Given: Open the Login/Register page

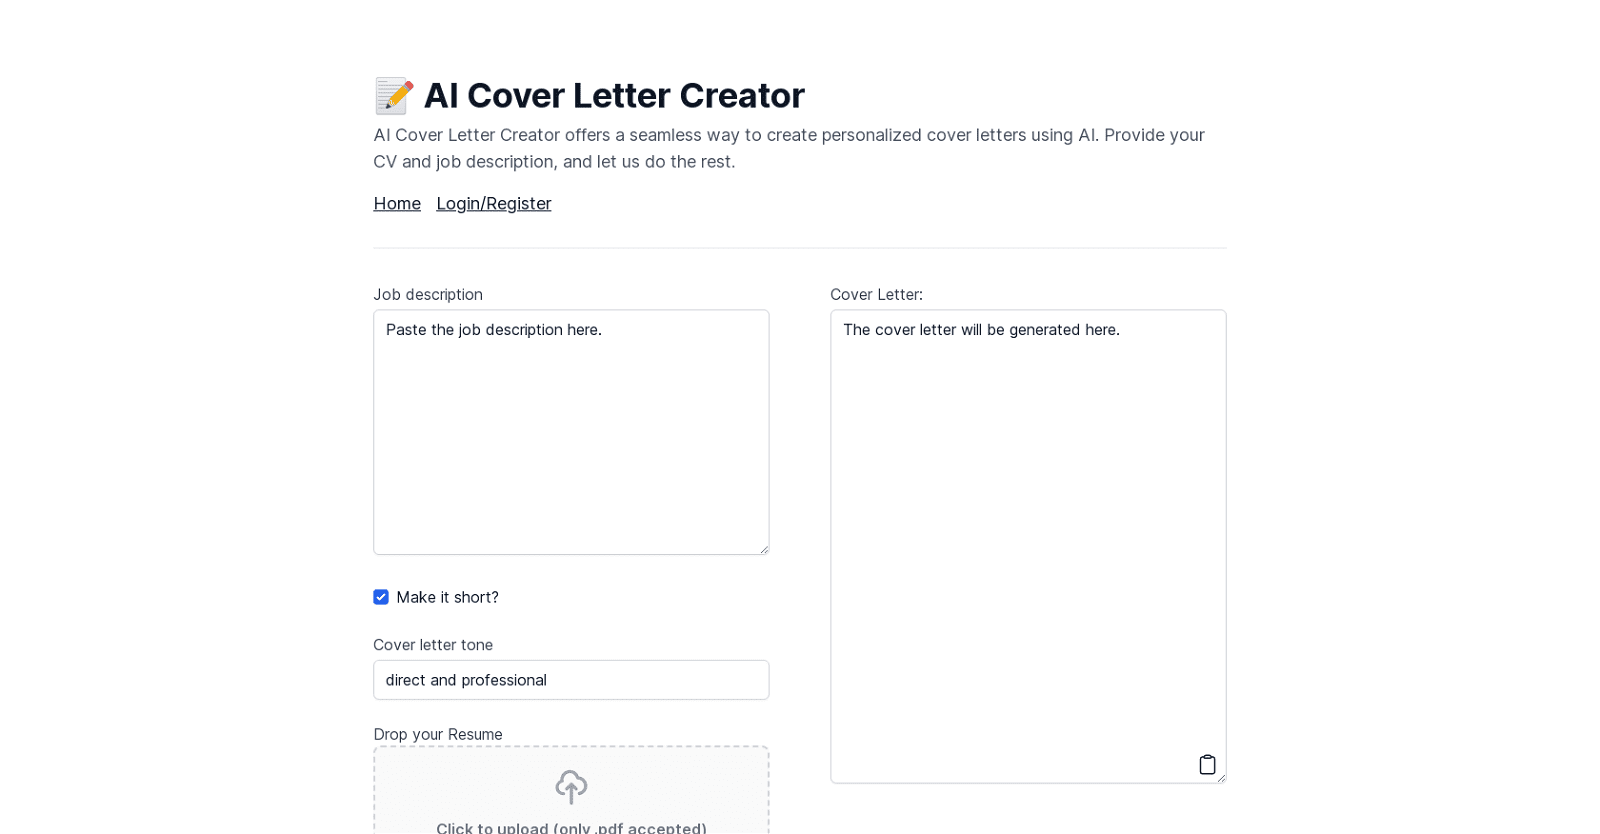Looking at the screenshot, I should 493,203.
